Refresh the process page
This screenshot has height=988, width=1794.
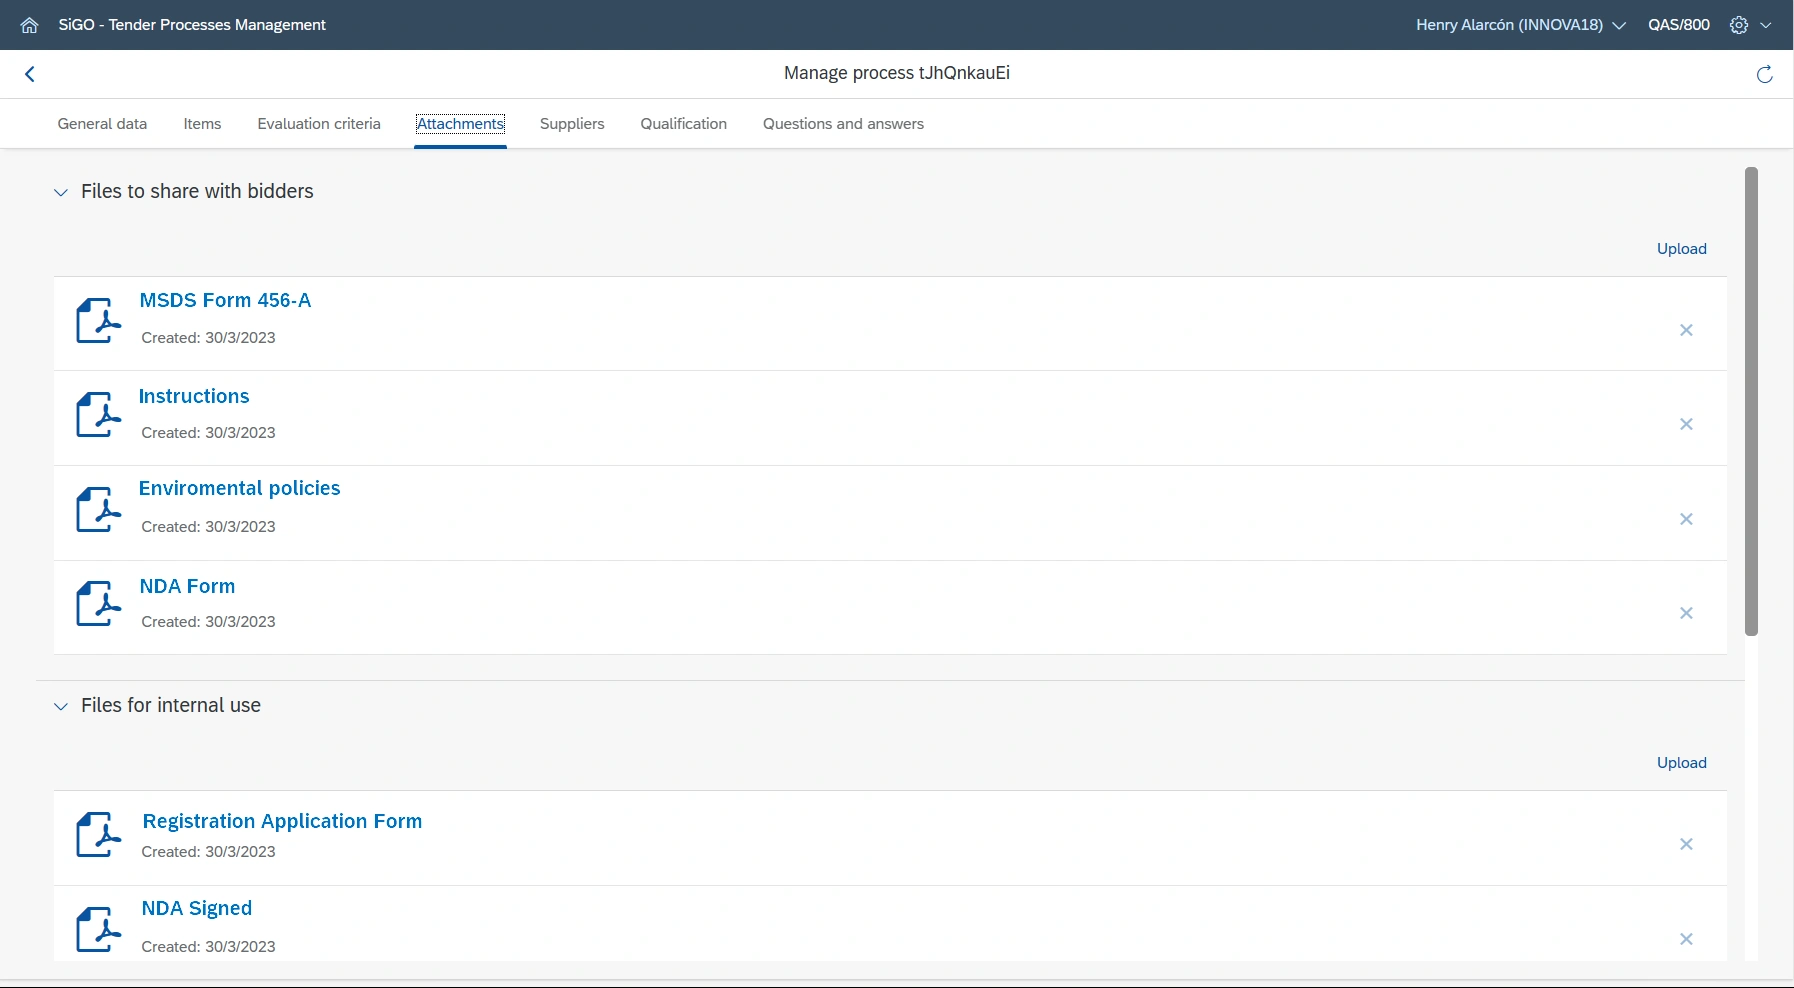1764,74
